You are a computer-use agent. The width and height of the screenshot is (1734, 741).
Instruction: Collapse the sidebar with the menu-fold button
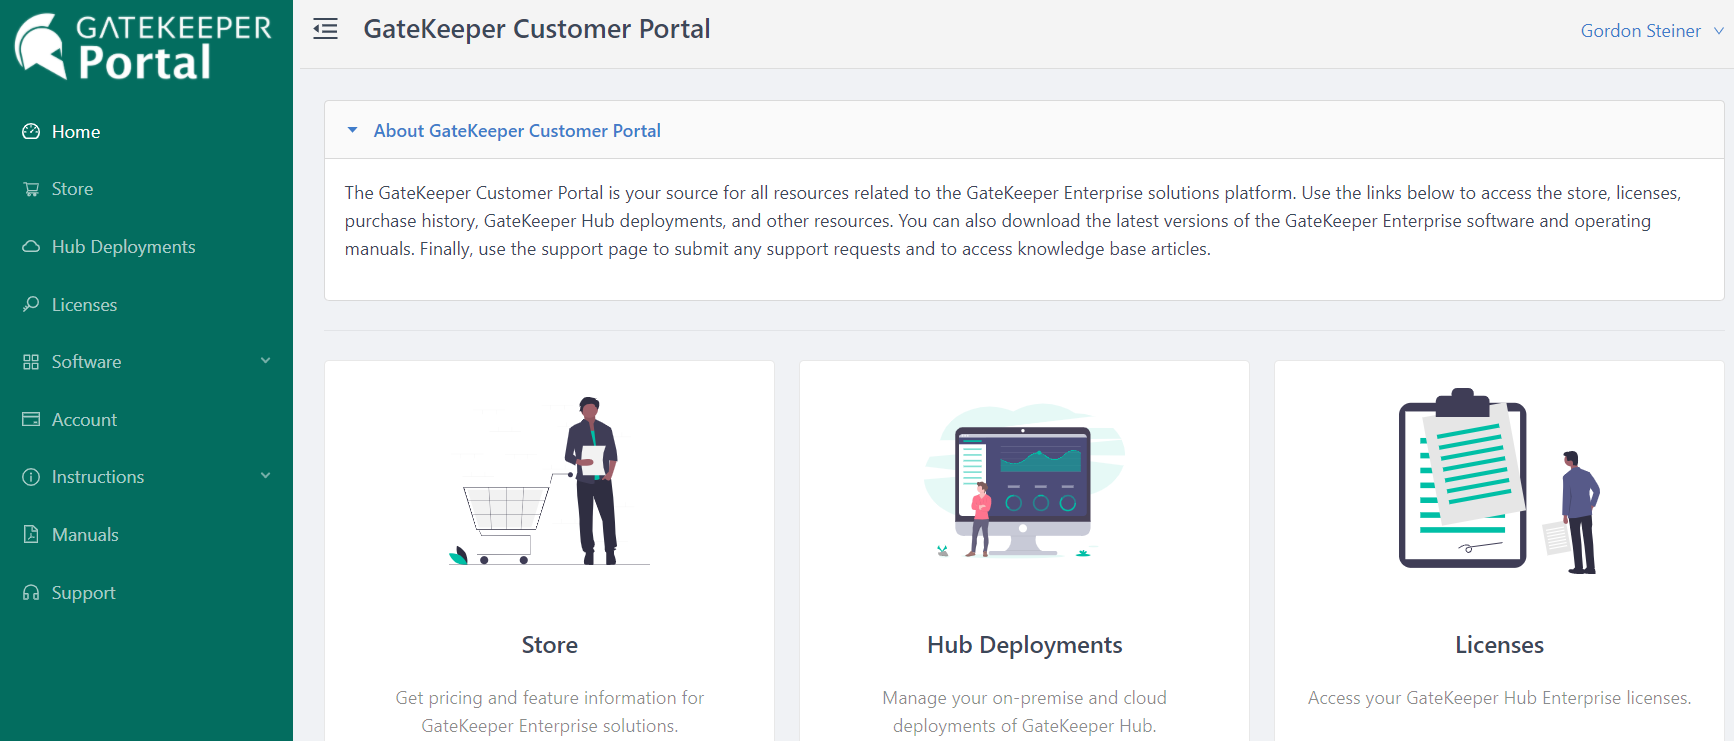point(325,29)
